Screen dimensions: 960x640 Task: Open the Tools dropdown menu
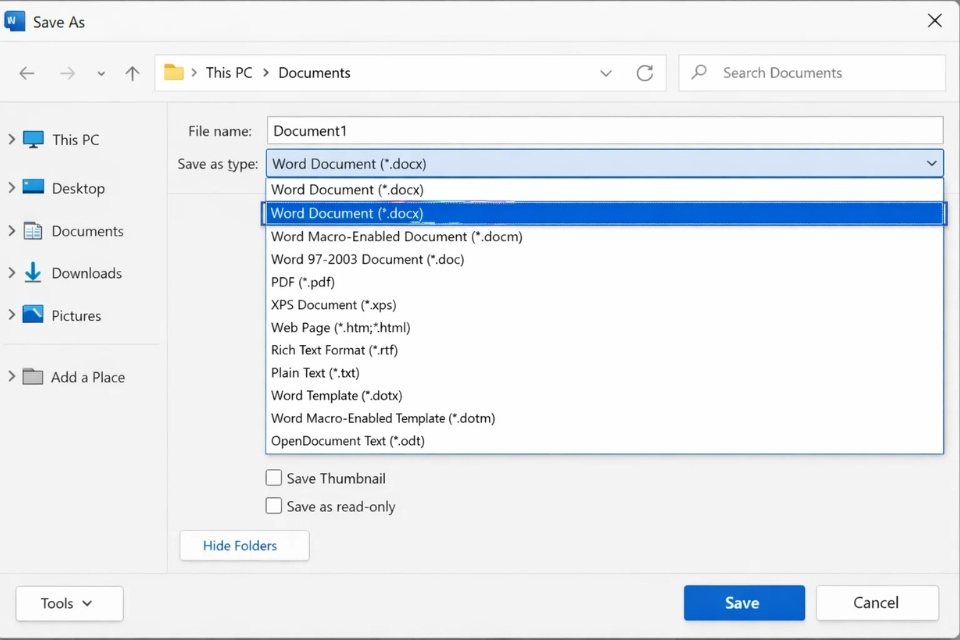tap(68, 603)
